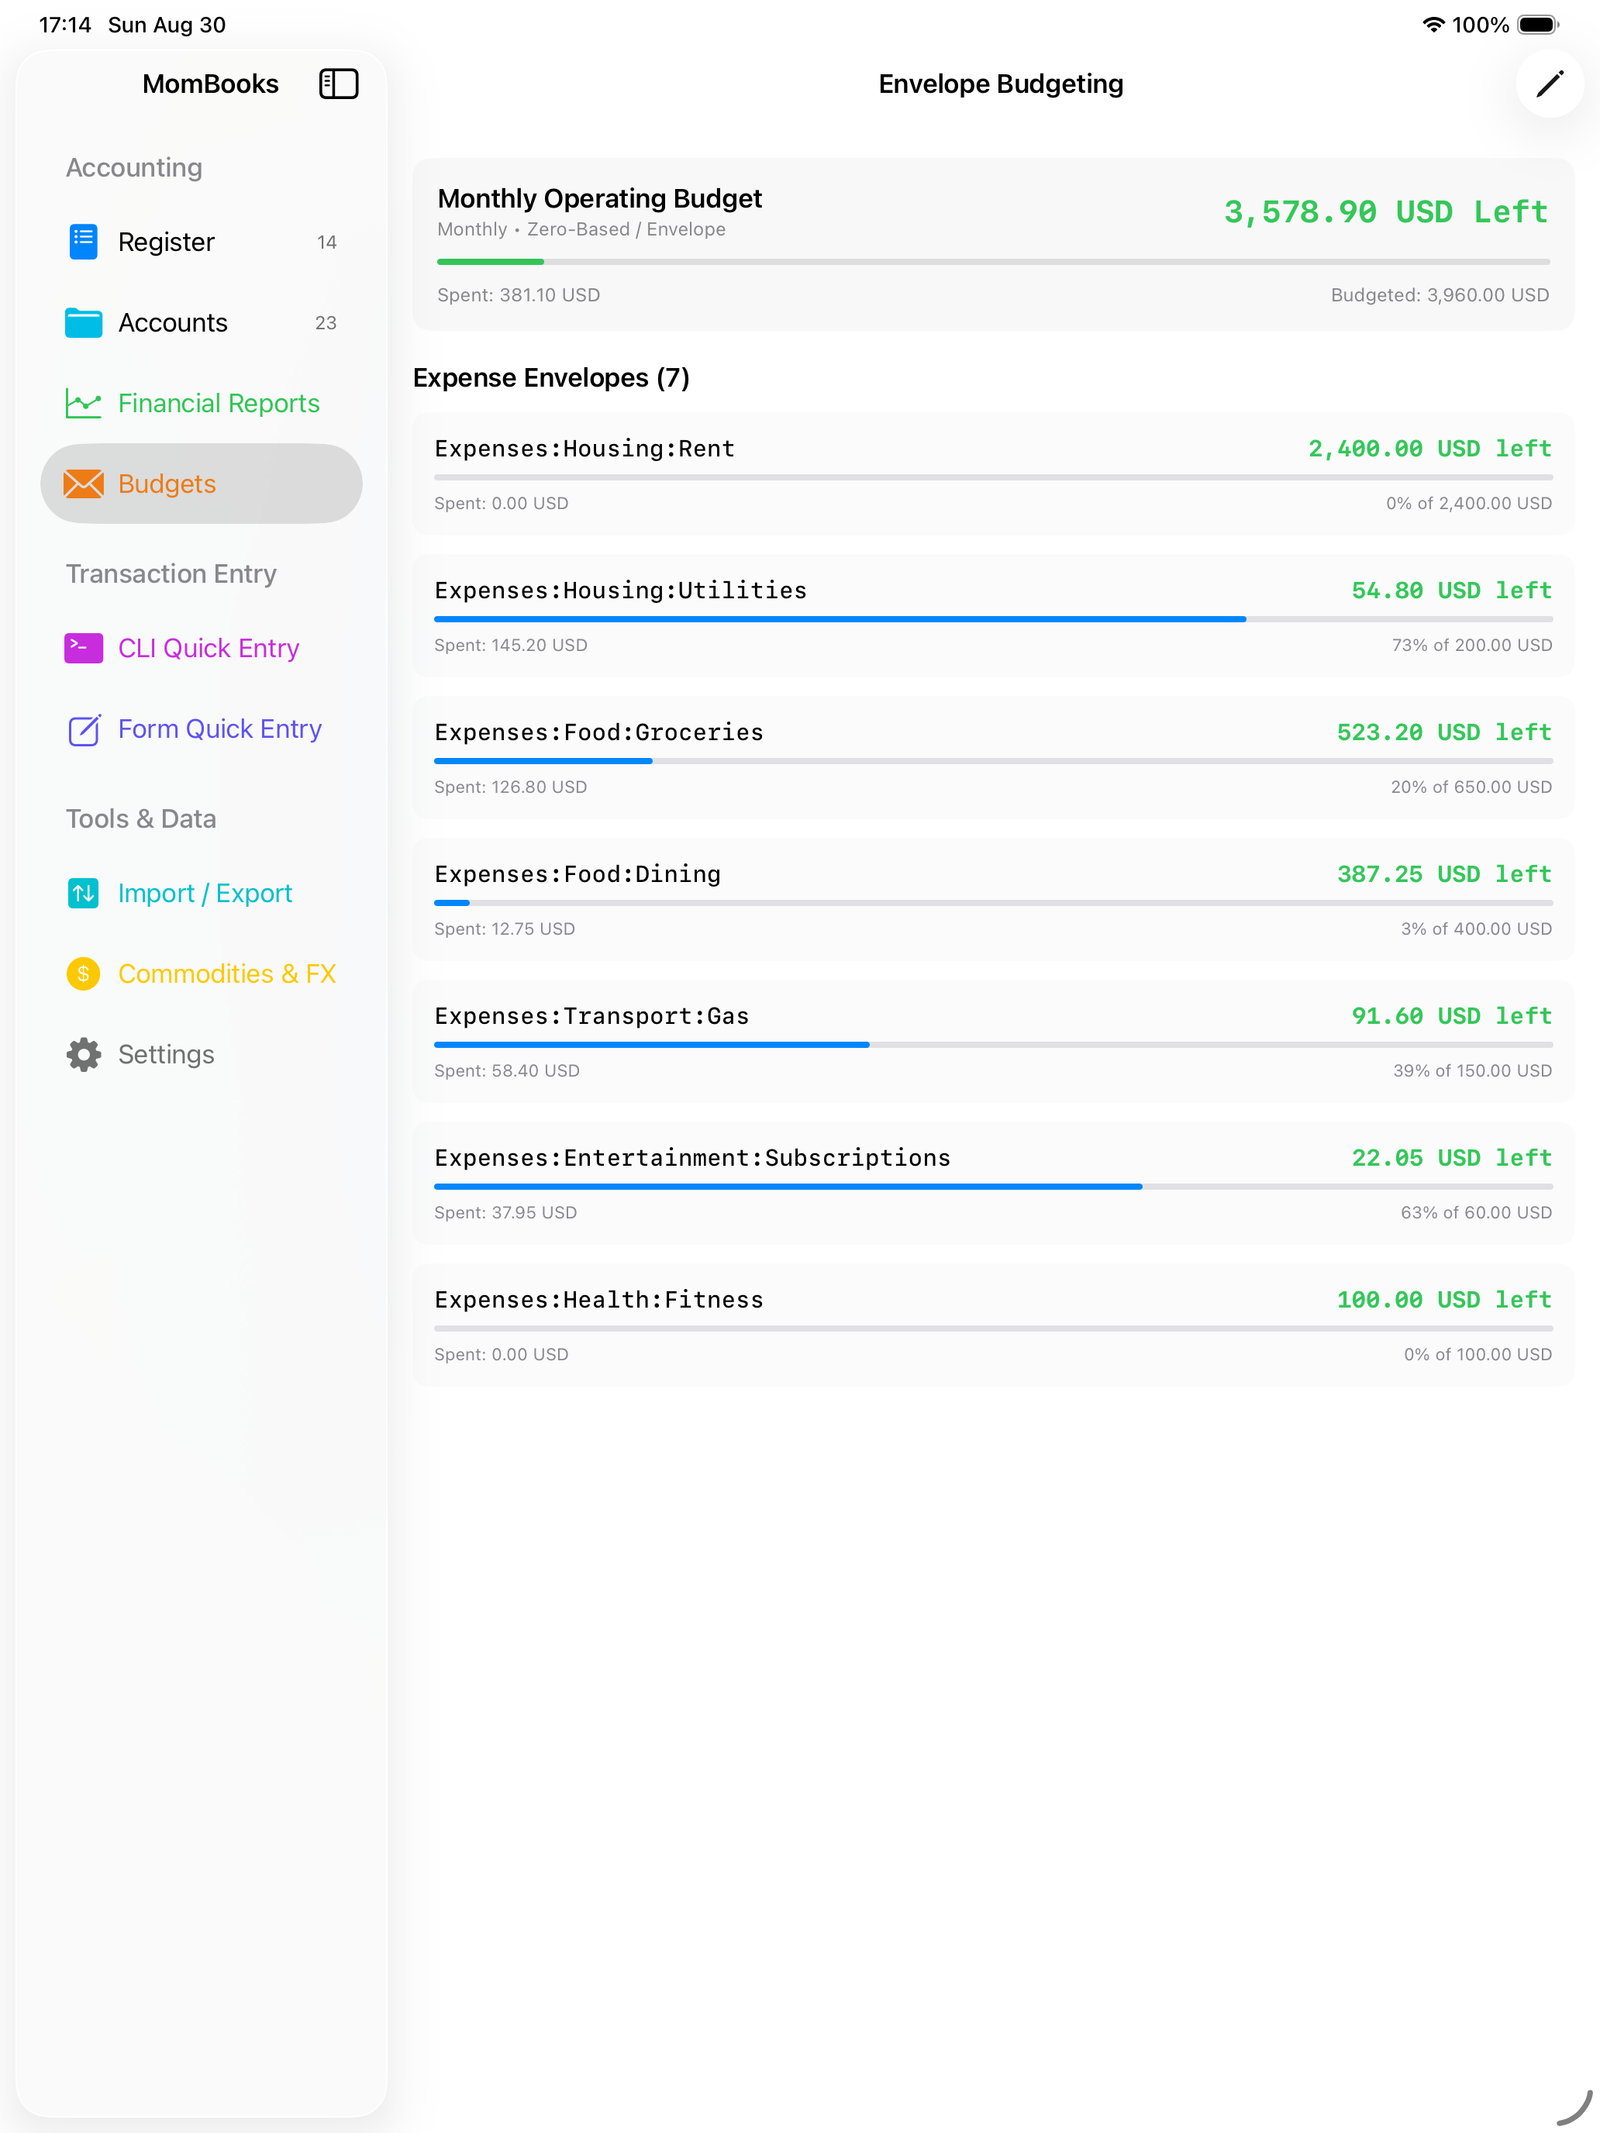
Task: Click the Accounts folder icon
Action: 84,323
